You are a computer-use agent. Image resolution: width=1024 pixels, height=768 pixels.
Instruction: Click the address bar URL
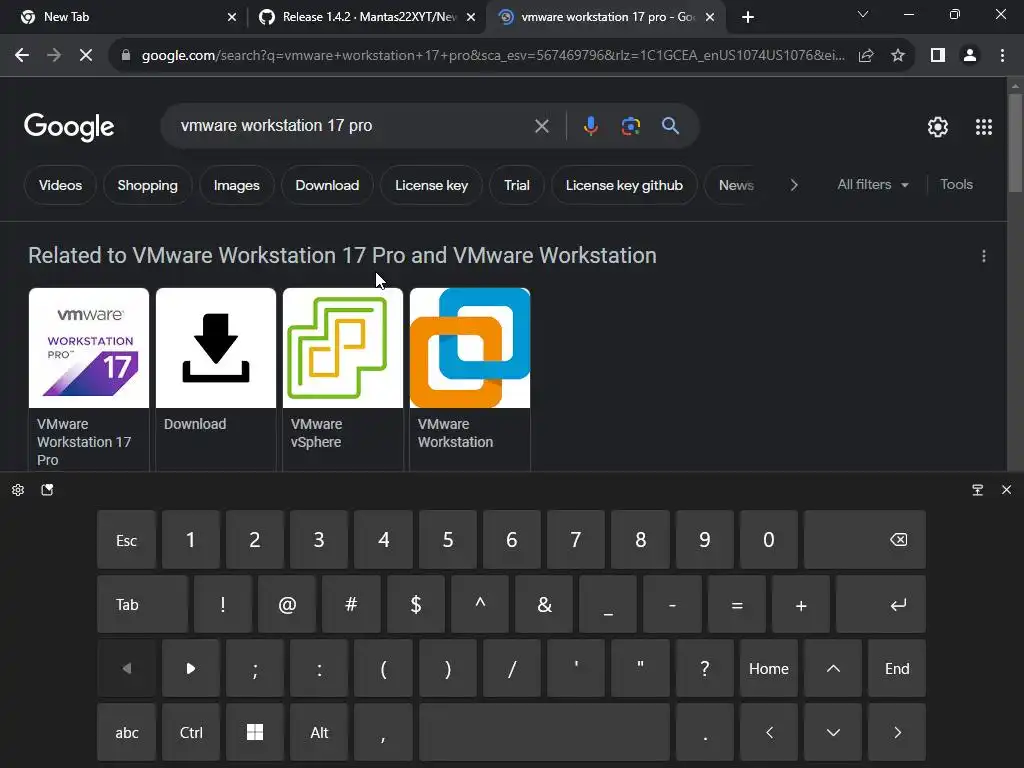tap(492, 56)
